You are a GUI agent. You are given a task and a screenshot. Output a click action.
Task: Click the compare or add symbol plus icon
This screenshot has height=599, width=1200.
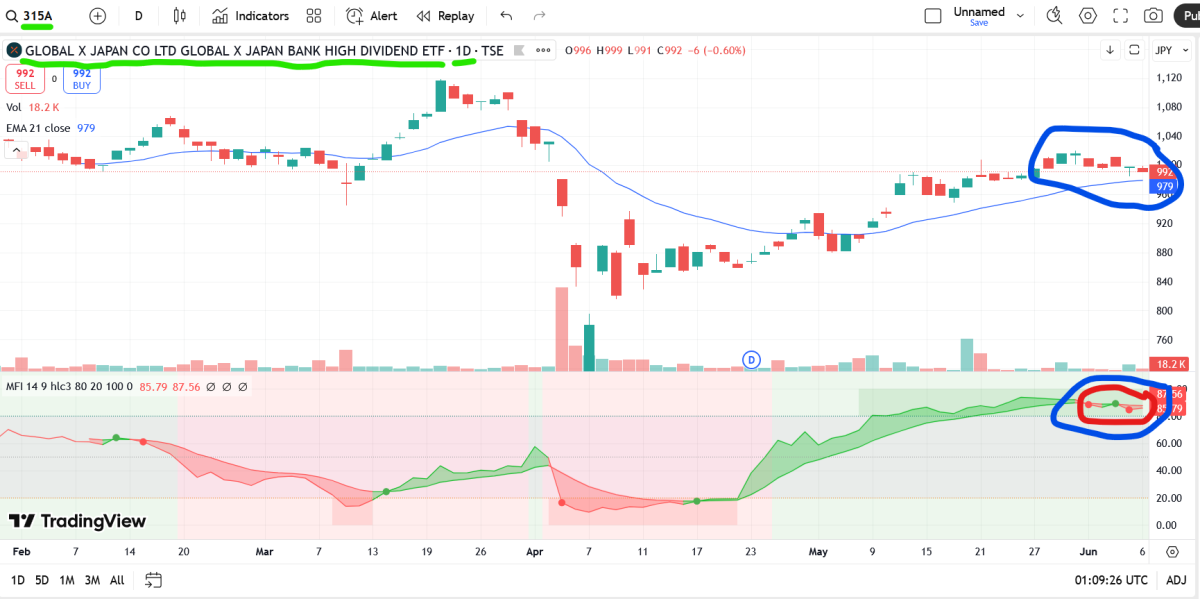click(x=97, y=16)
